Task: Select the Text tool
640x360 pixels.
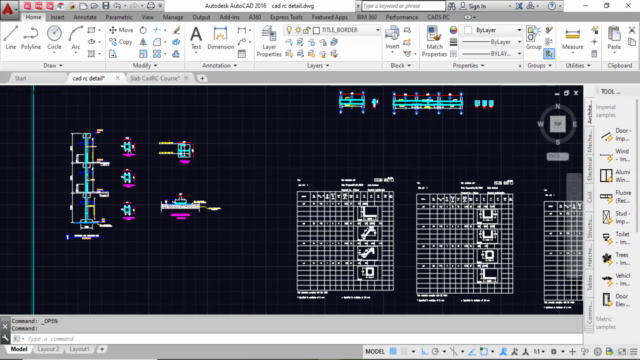Action: click(x=196, y=38)
